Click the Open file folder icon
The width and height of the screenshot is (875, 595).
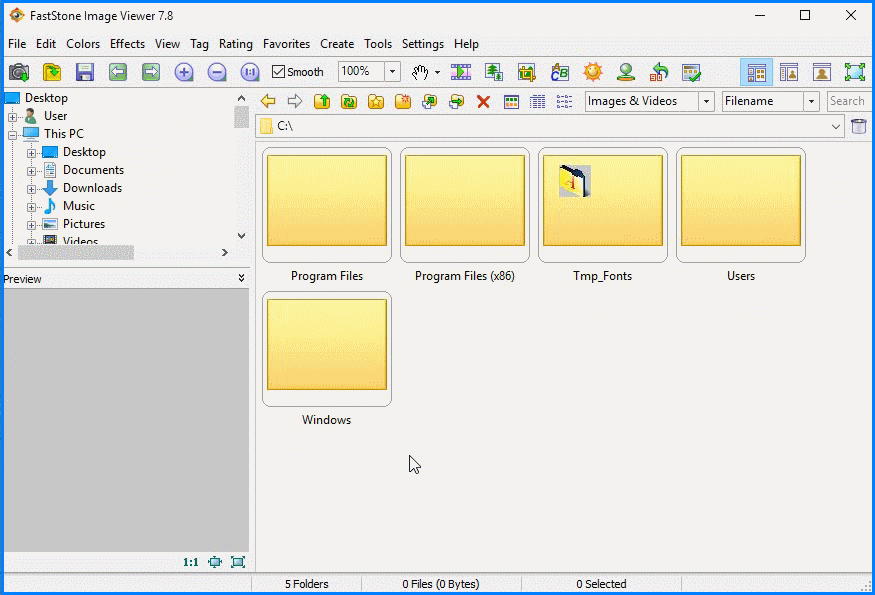[x=52, y=72]
